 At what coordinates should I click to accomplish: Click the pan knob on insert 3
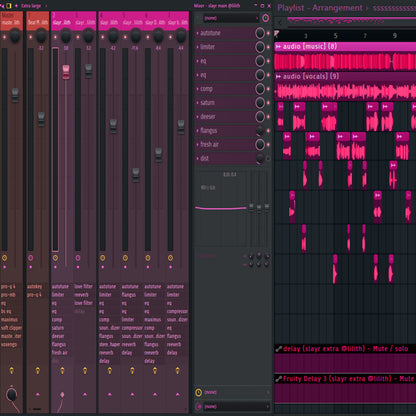click(x=88, y=36)
